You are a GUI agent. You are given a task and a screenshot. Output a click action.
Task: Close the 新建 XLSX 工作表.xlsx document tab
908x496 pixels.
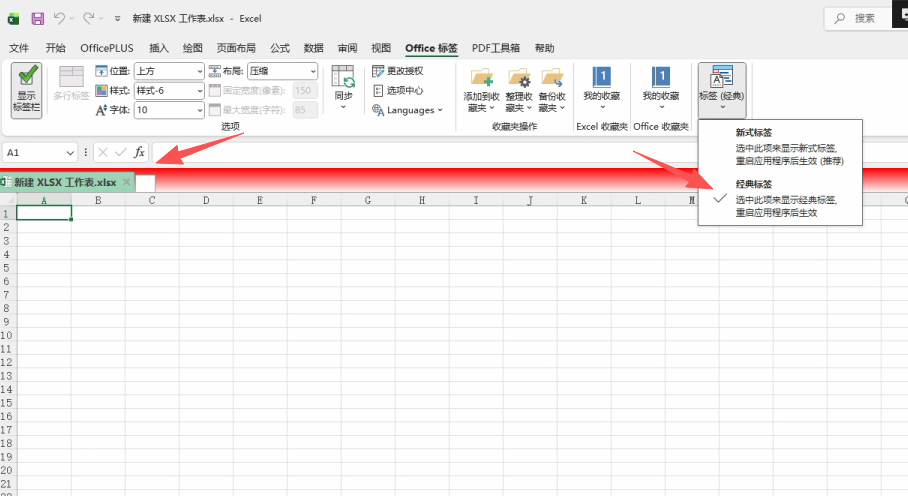[126, 182]
